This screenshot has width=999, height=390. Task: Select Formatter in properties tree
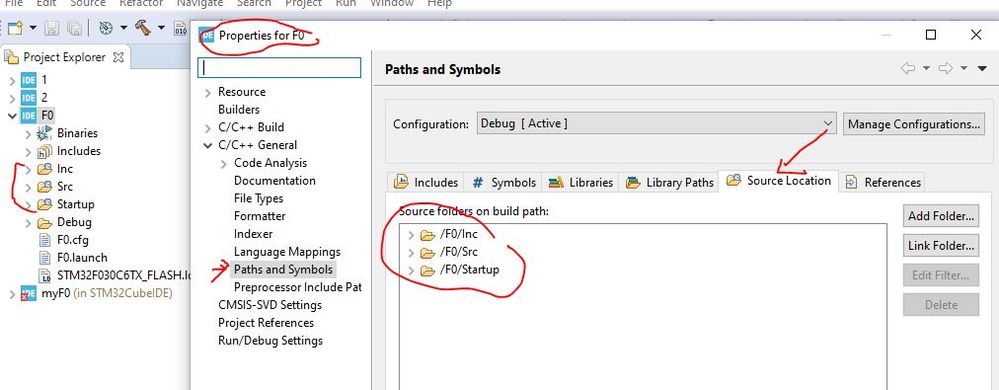click(x=260, y=216)
